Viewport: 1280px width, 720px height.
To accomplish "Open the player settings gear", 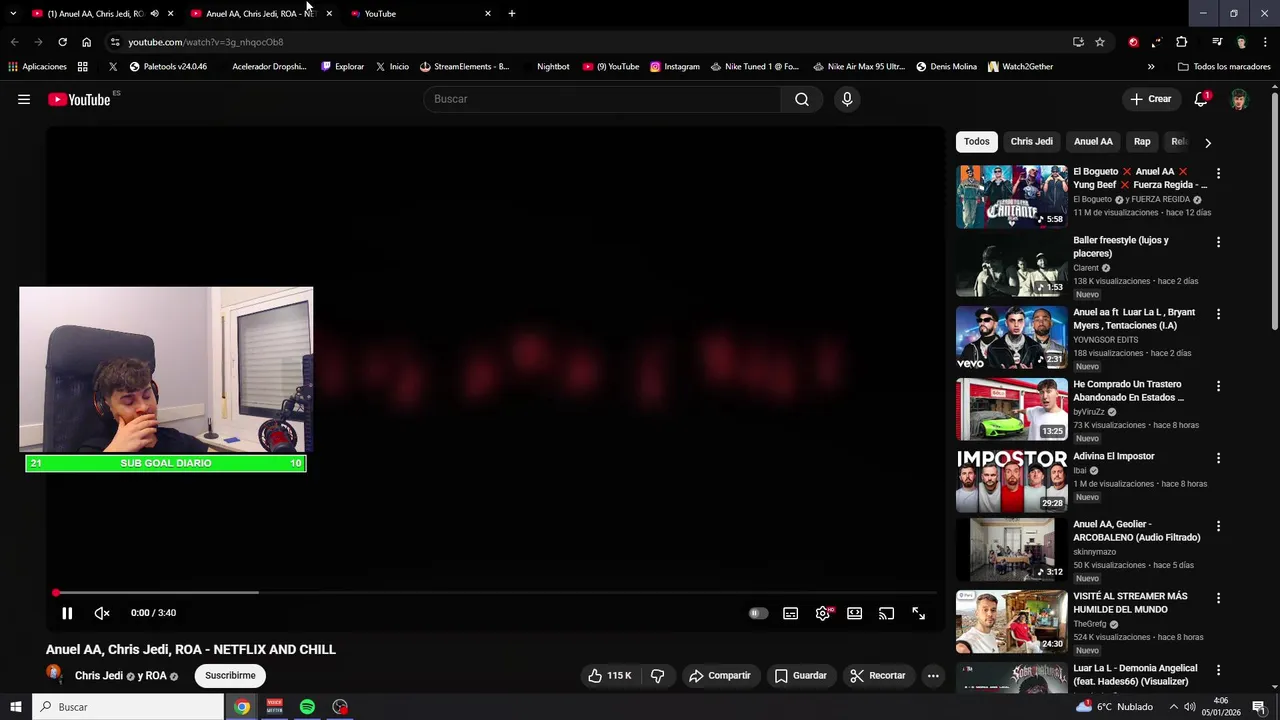I will coord(822,613).
